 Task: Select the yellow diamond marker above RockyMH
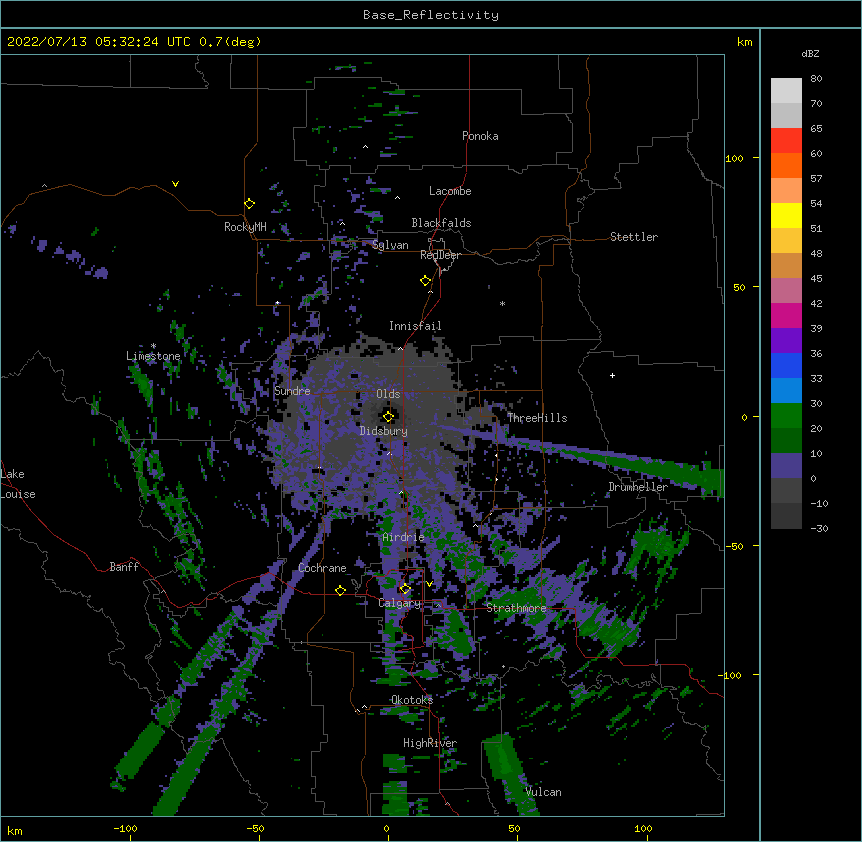tap(249, 204)
